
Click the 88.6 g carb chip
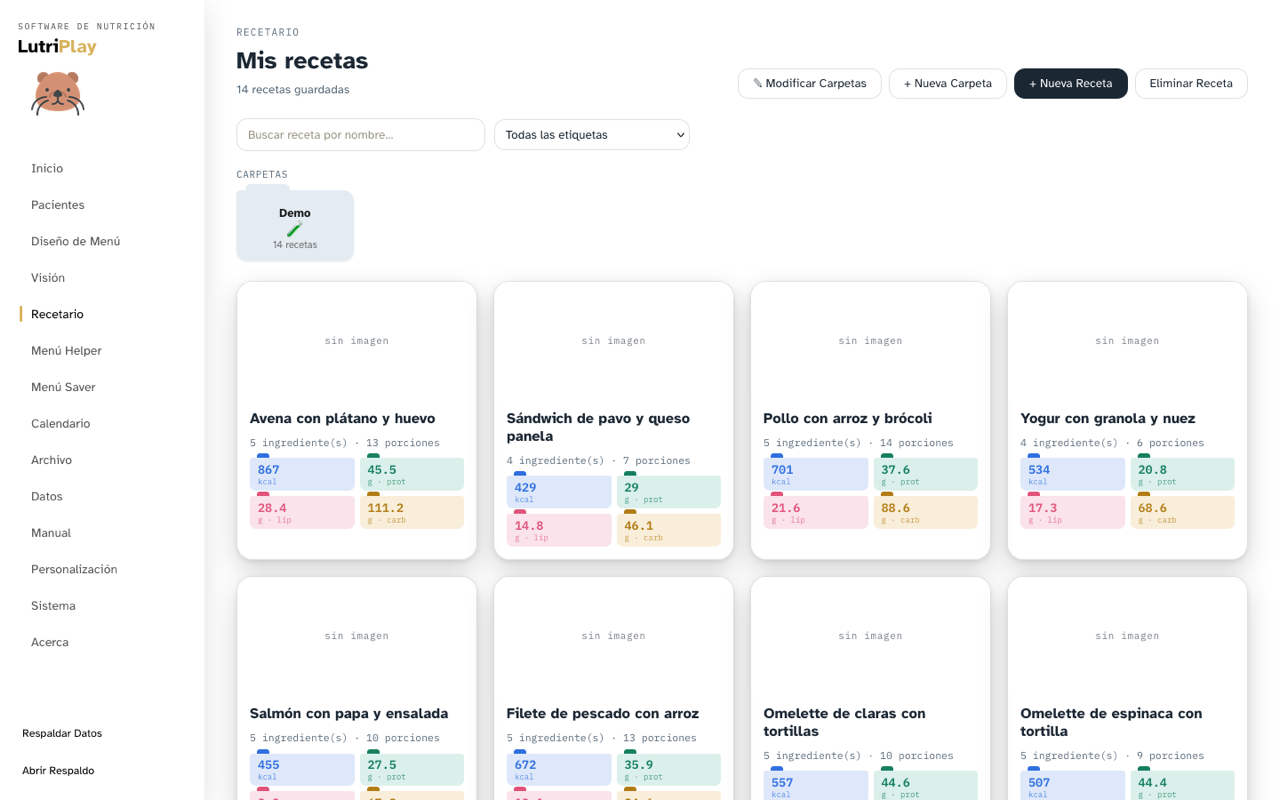pyautogui.click(x=926, y=512)
